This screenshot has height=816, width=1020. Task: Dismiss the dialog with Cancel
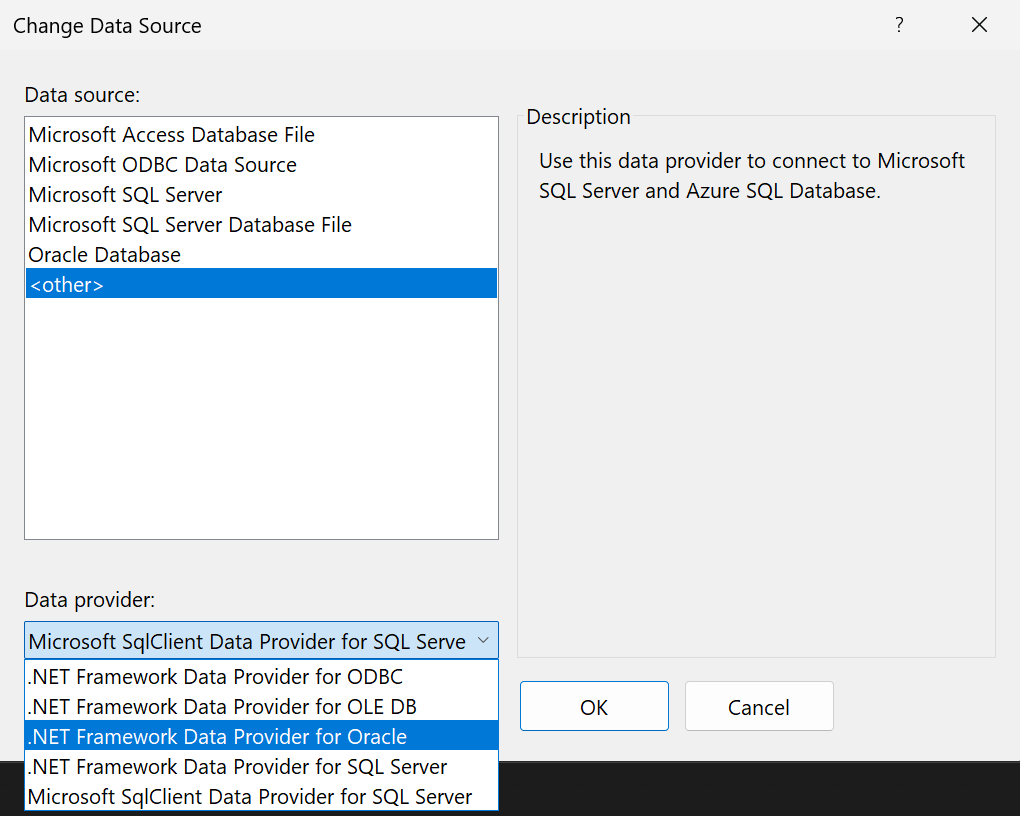click(x=759, y=706)
